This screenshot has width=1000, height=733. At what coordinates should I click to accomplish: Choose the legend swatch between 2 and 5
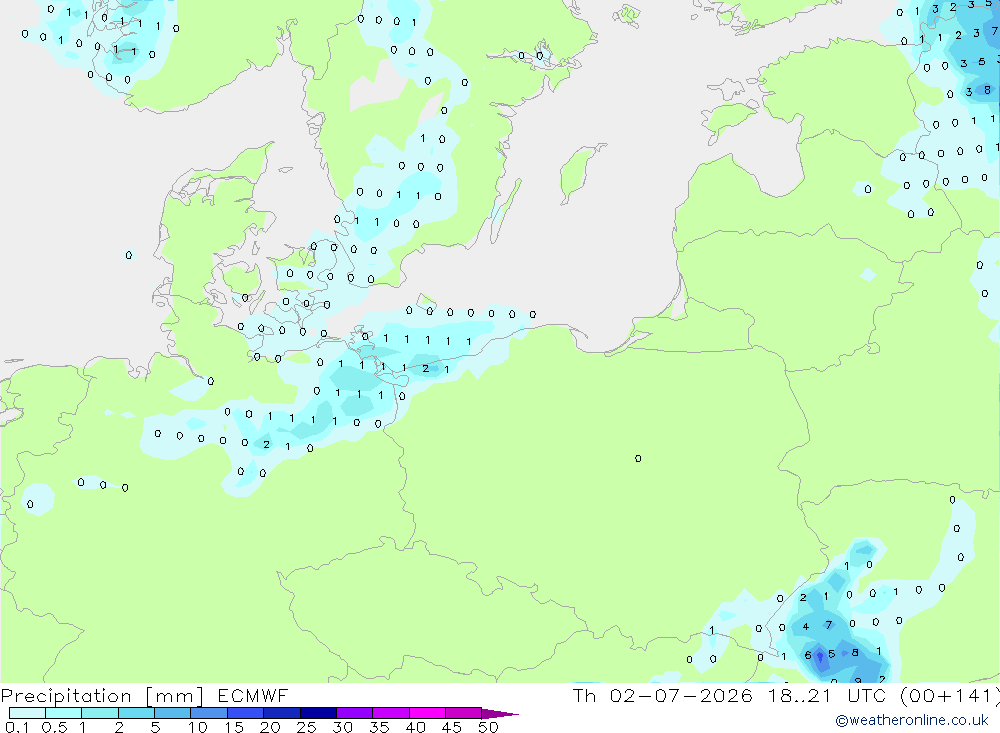[136, 713]
